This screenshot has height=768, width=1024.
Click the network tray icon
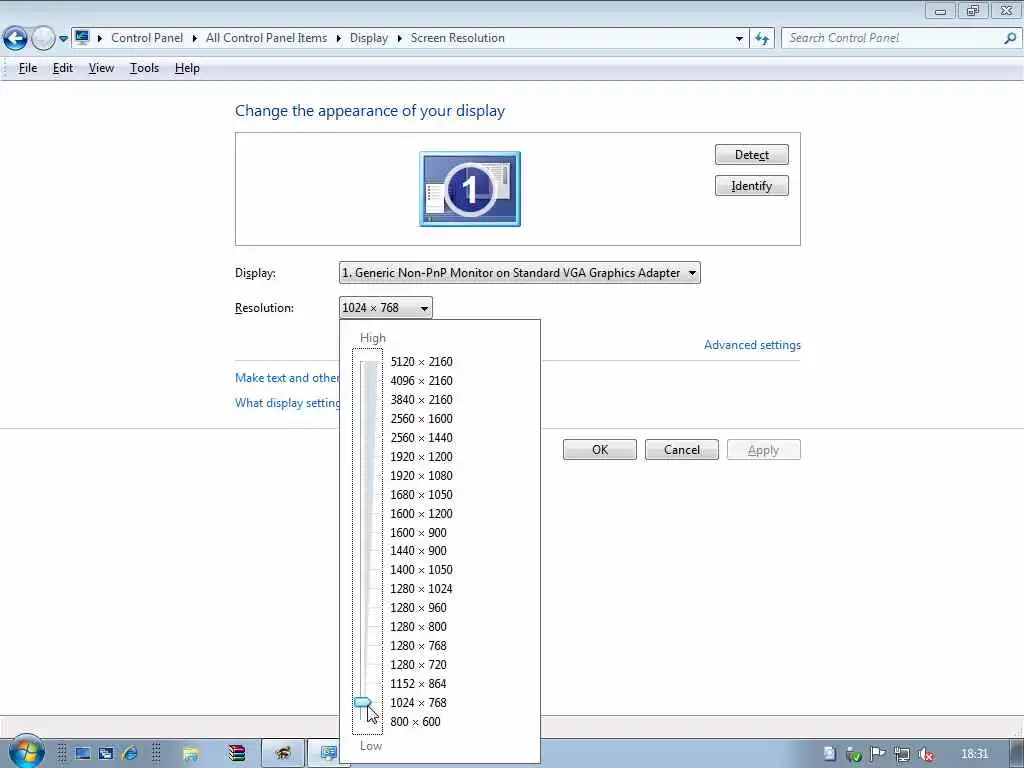pos(902,754)
